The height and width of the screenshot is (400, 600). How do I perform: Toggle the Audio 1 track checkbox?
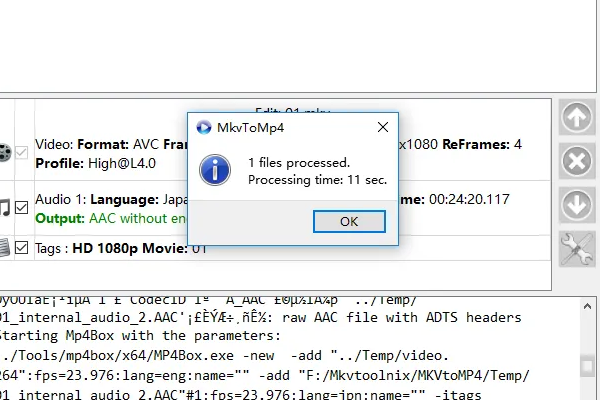click(21, 208)
